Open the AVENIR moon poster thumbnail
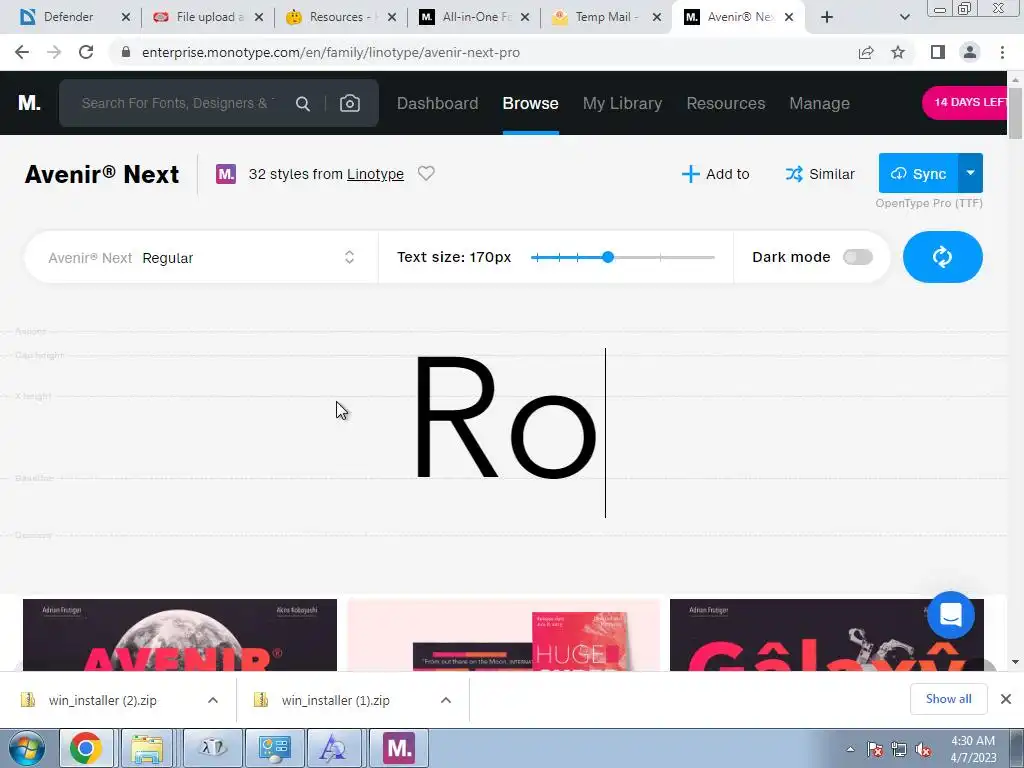This screenshot has width=1024, height=768. click(x=180, y=635)
